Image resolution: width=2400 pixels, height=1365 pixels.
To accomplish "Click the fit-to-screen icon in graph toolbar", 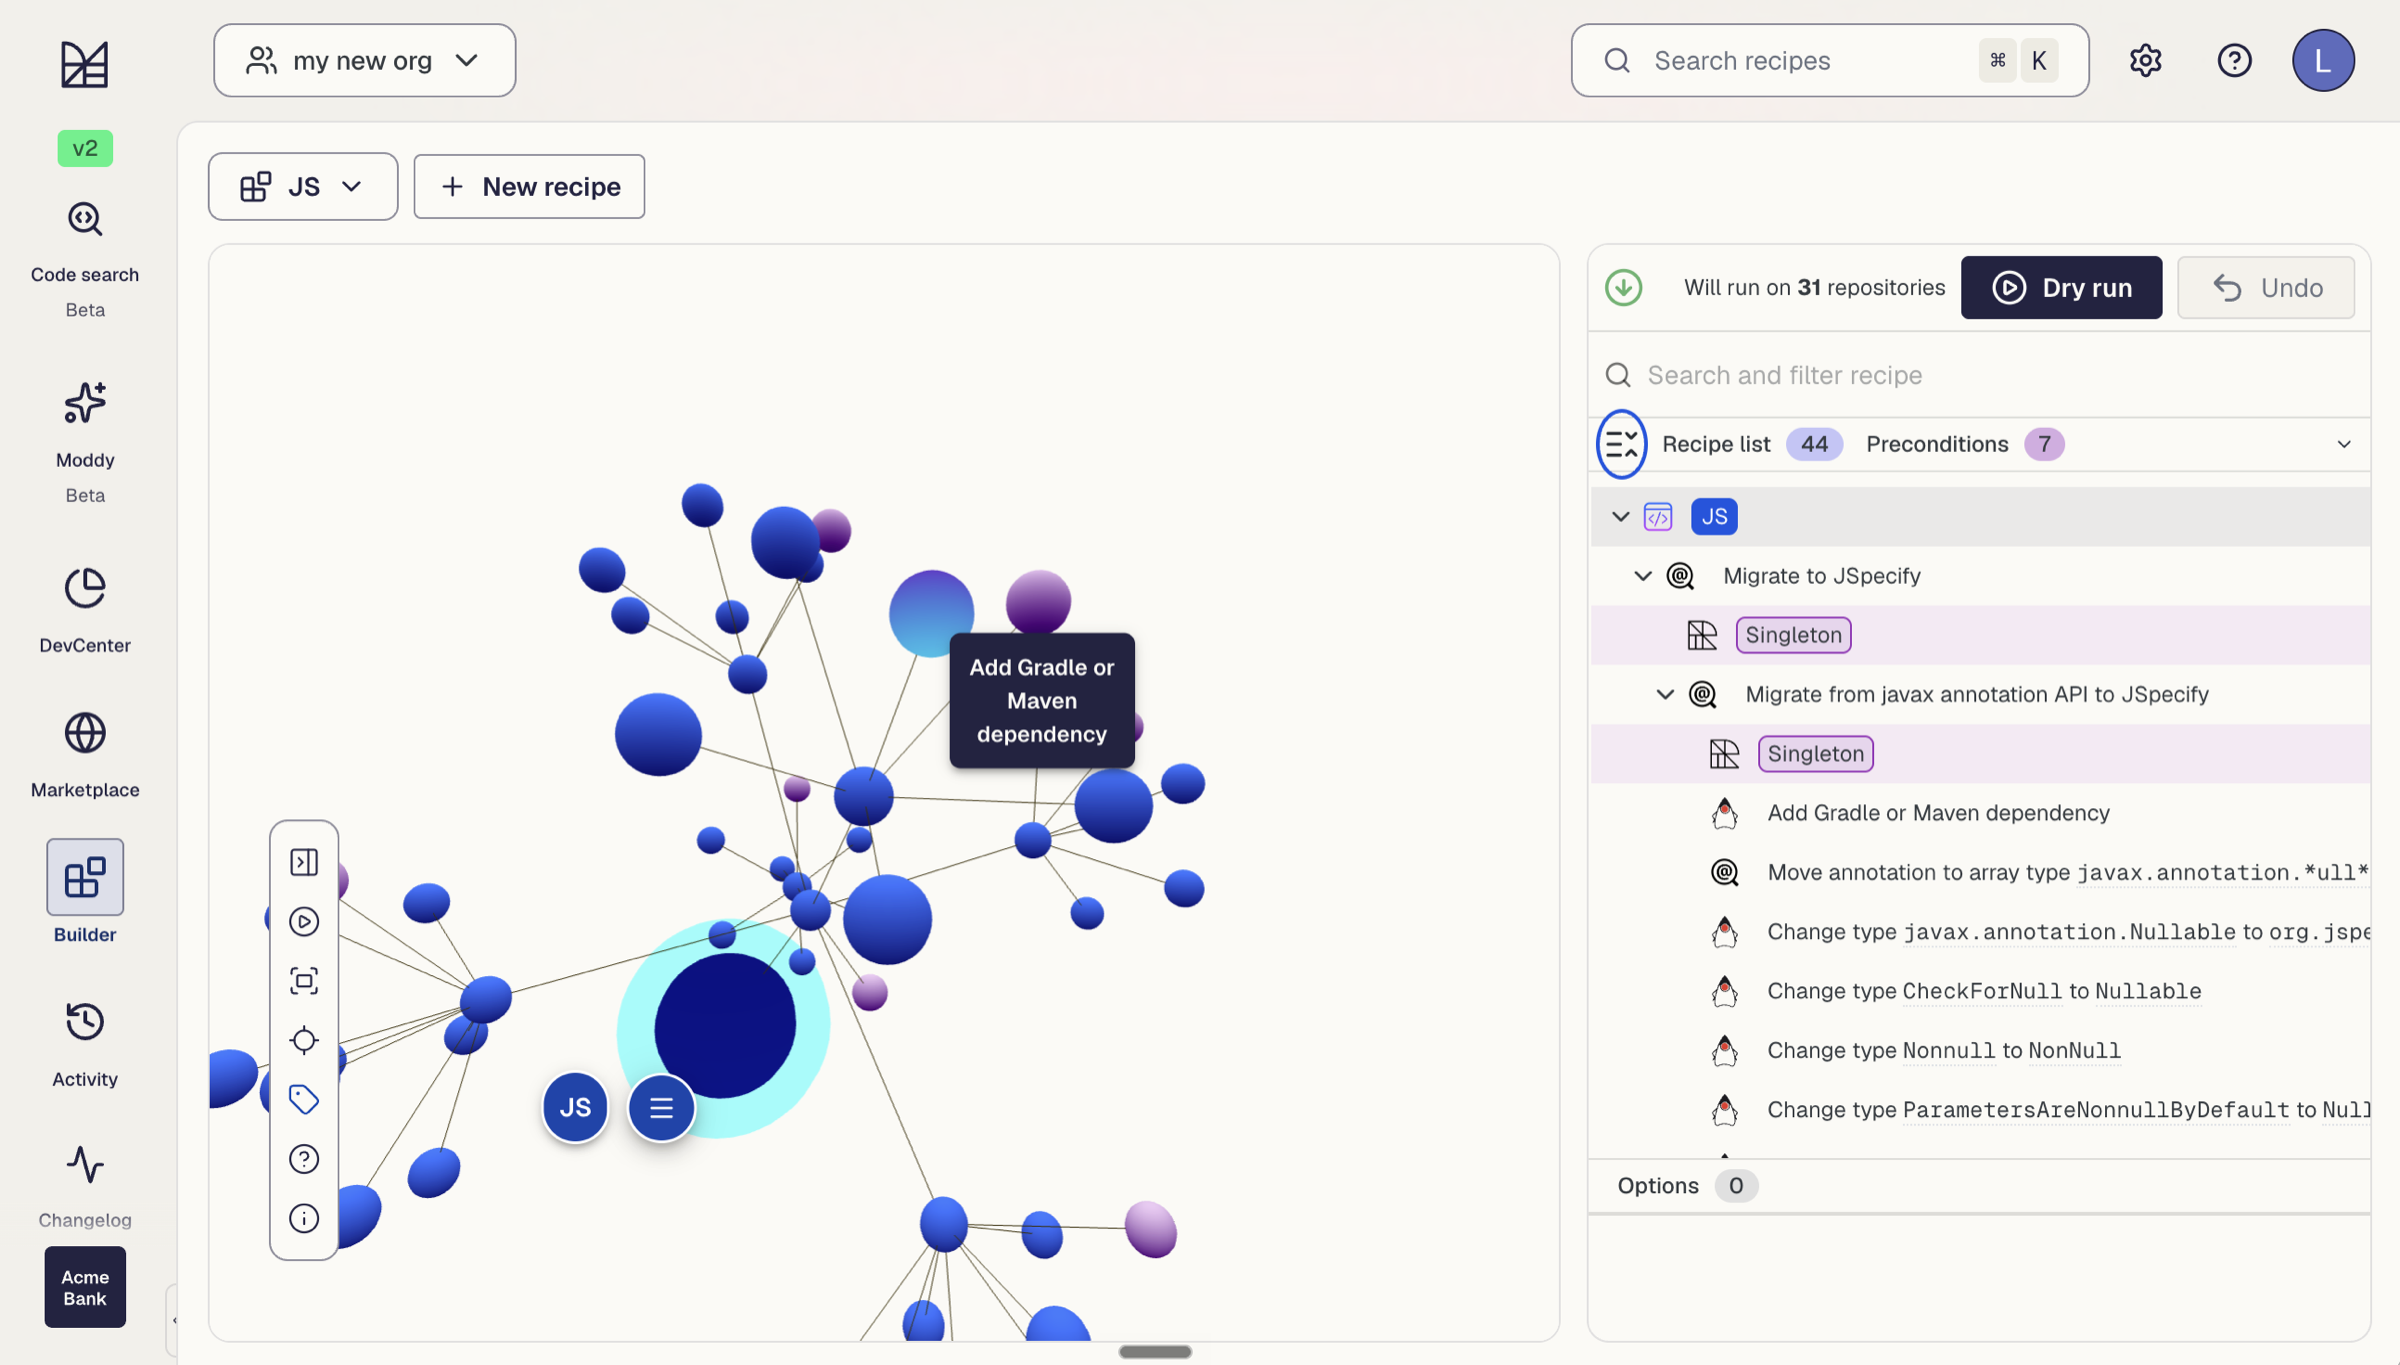I will (x=304, y=981).
